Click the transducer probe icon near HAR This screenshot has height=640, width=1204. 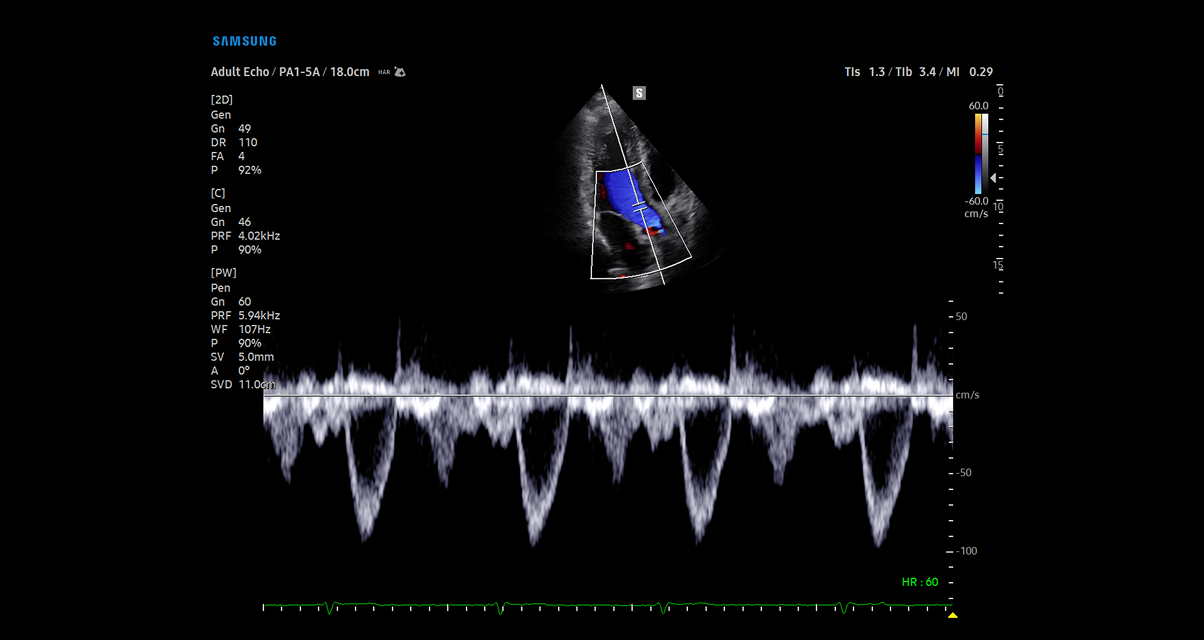(400, 72)
